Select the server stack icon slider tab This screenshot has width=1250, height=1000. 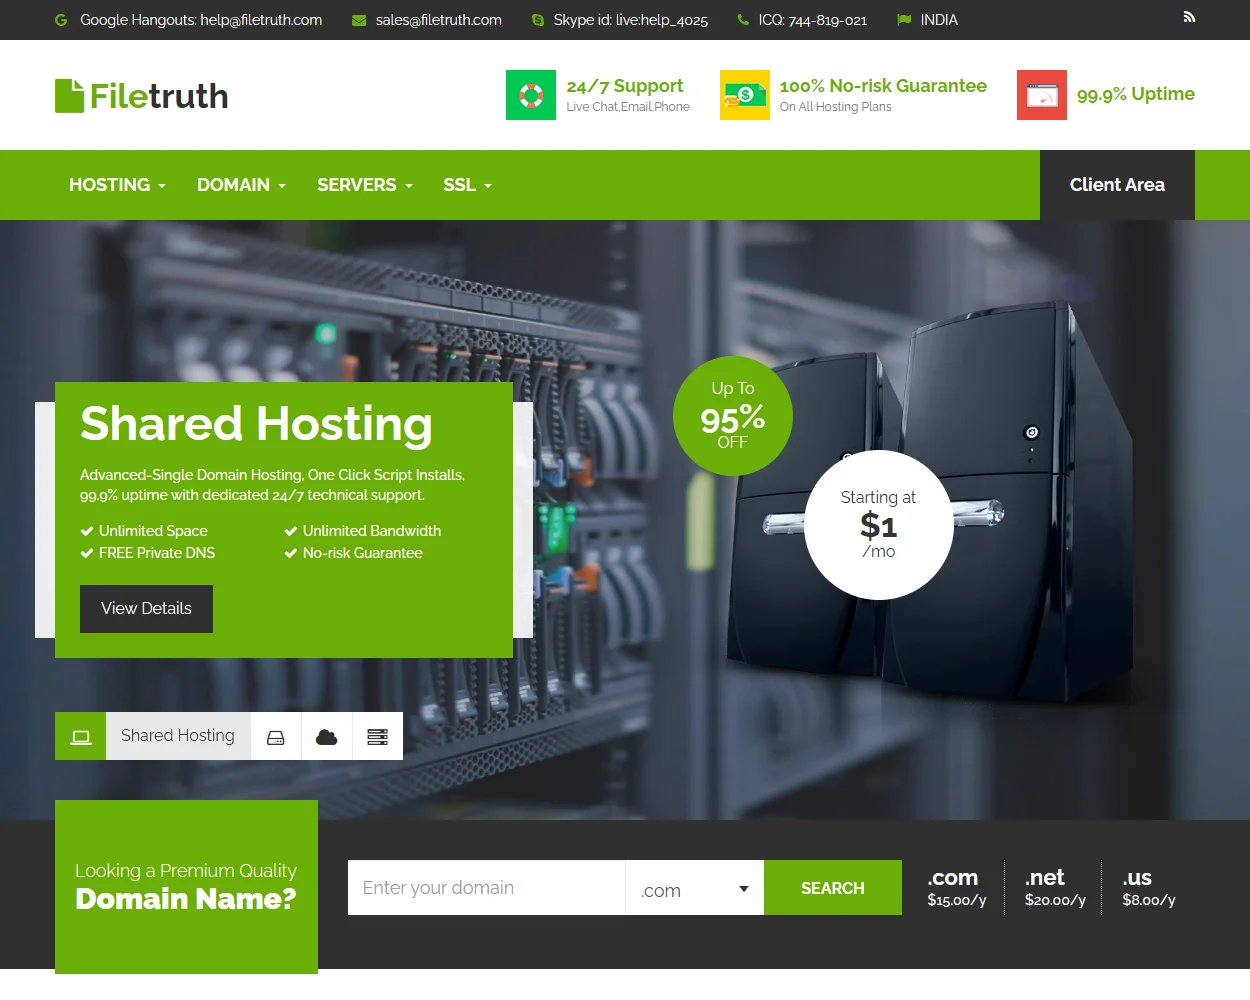pyautogui.click(x=377, y=737)
